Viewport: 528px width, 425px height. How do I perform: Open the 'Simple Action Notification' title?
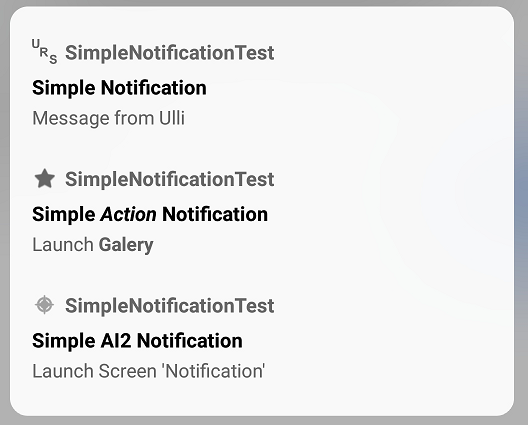[150, 215]
